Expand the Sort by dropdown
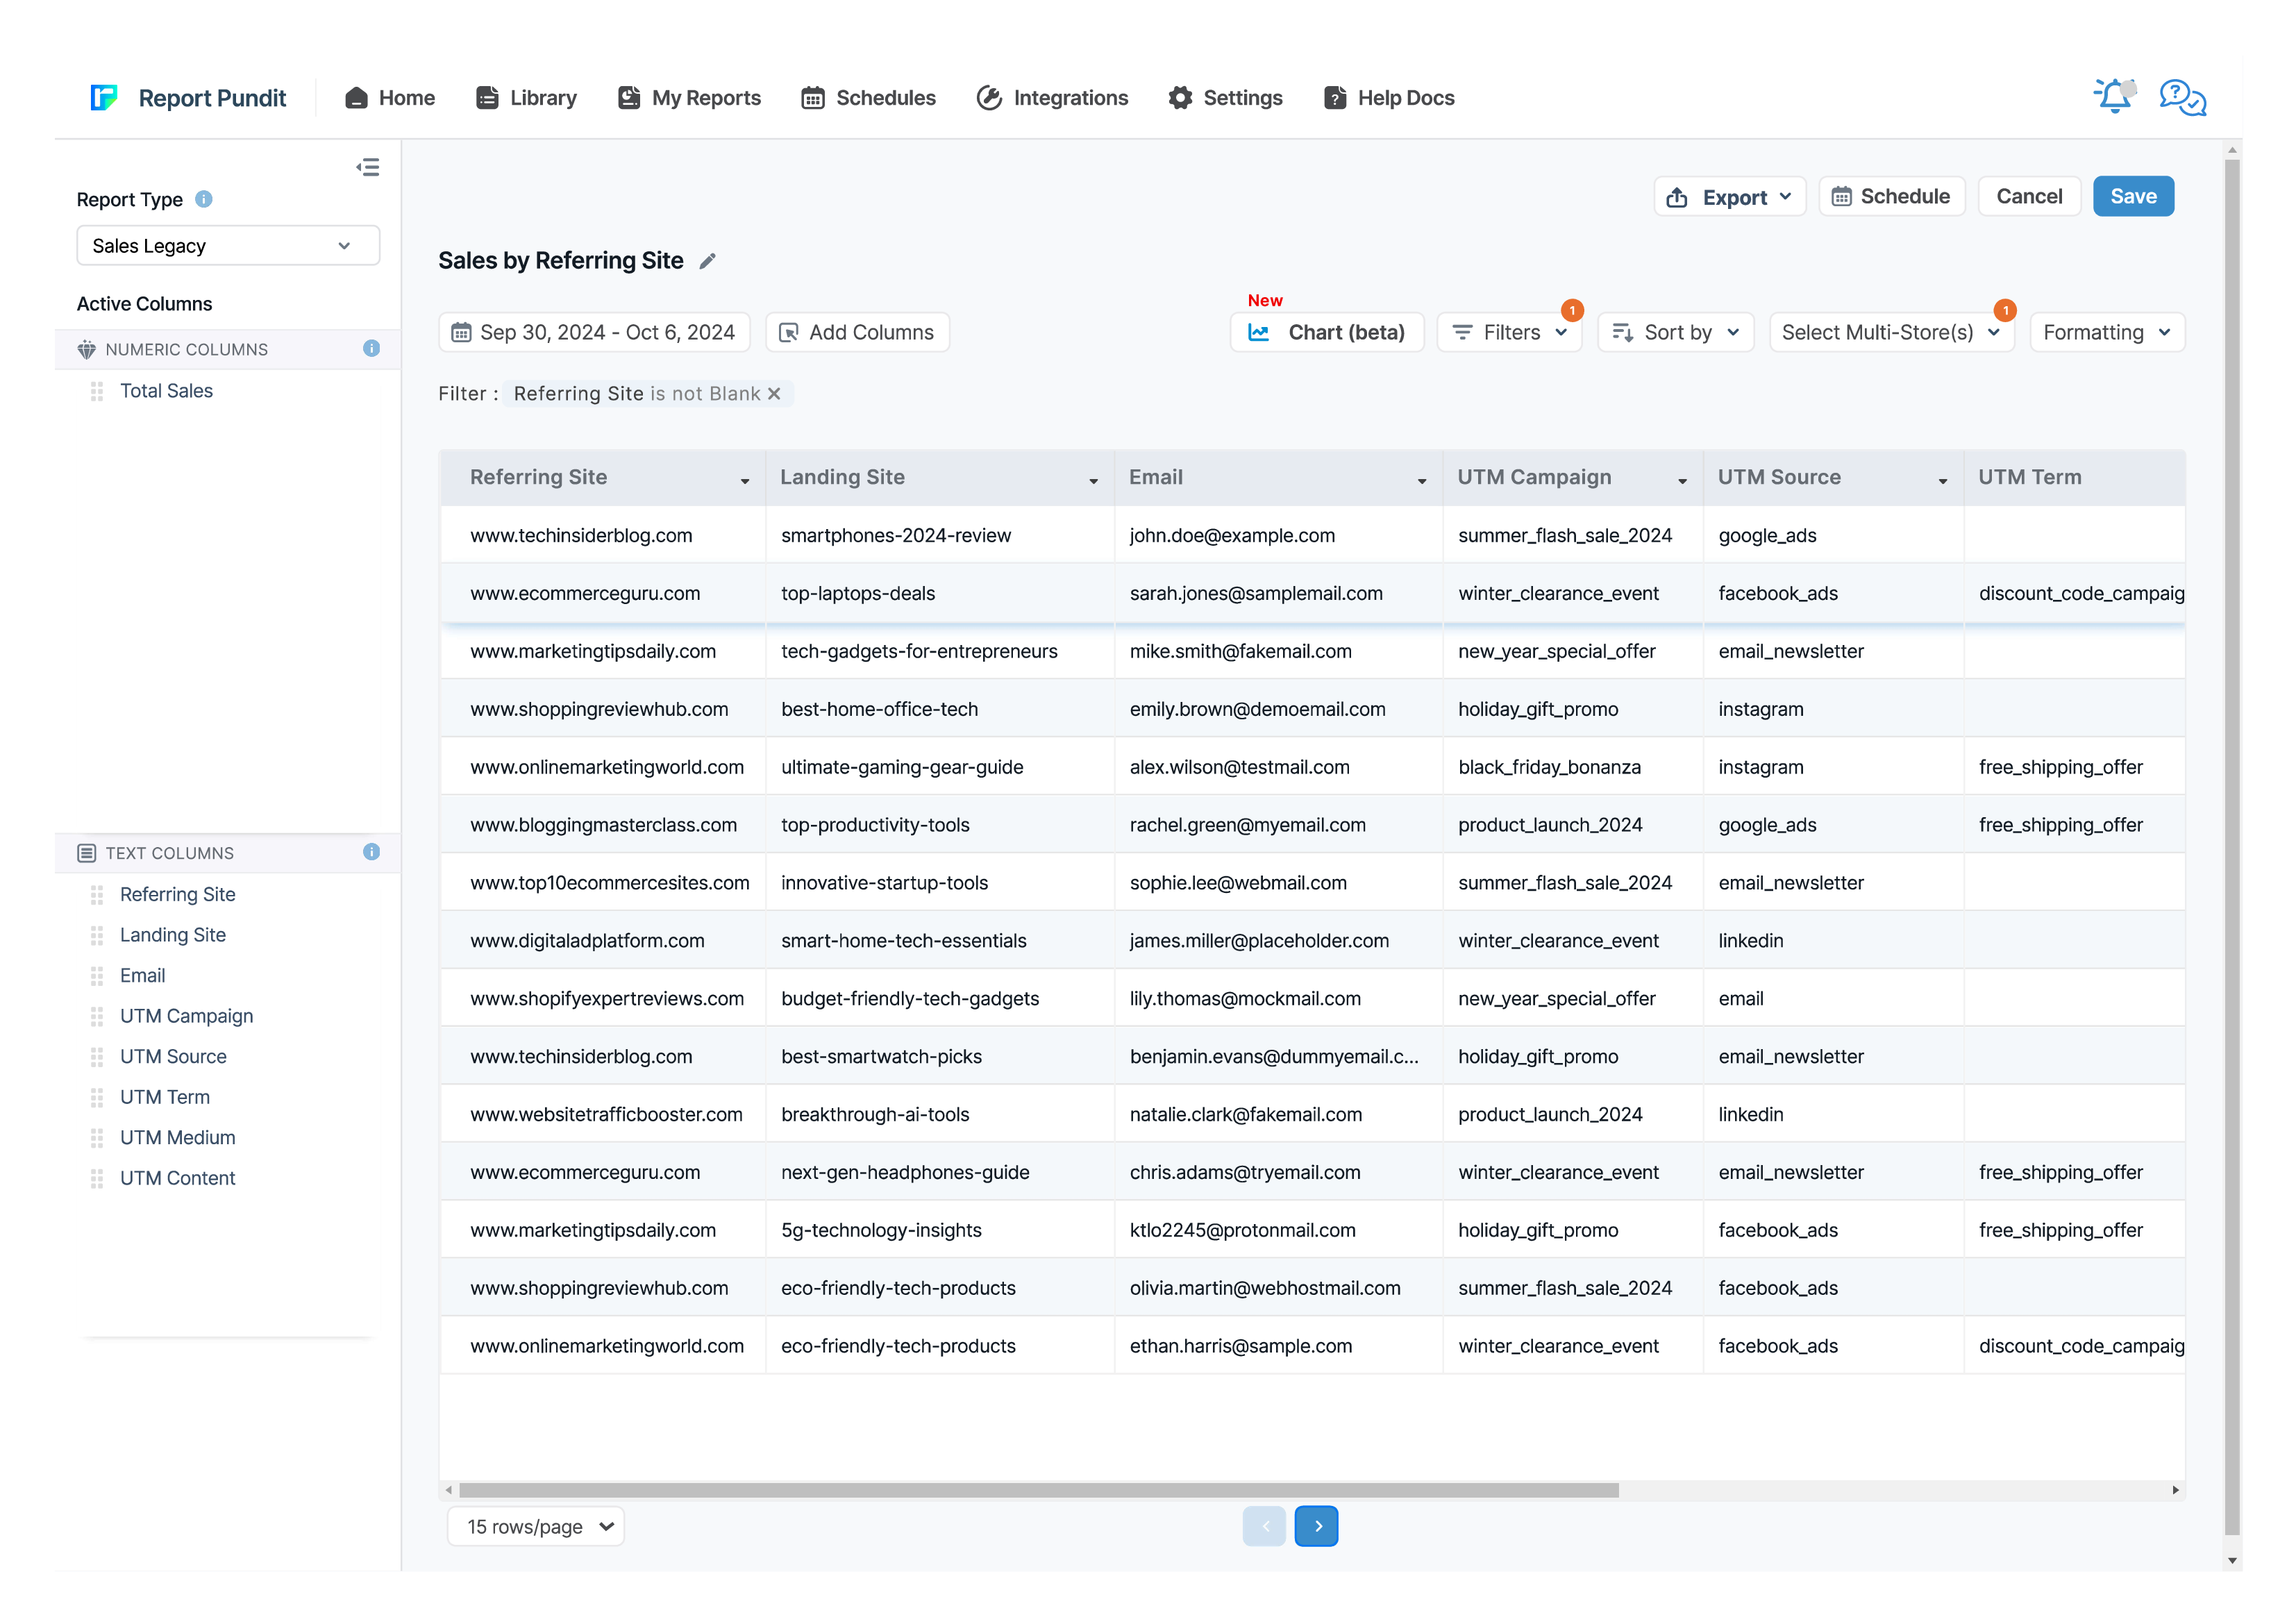Image resolution: width=2296 pixels, height=1624 pixels. point(1676,333)
